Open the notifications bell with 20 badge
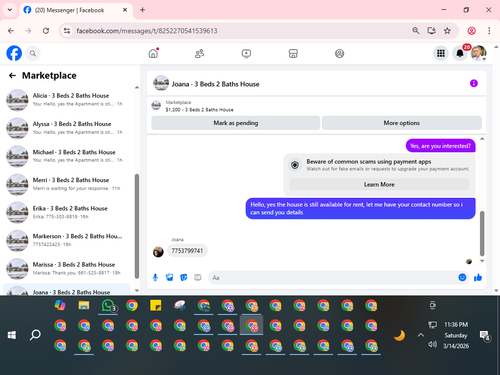Image resolution: width=500 pixels, height=375 pixels. point(460,53)
